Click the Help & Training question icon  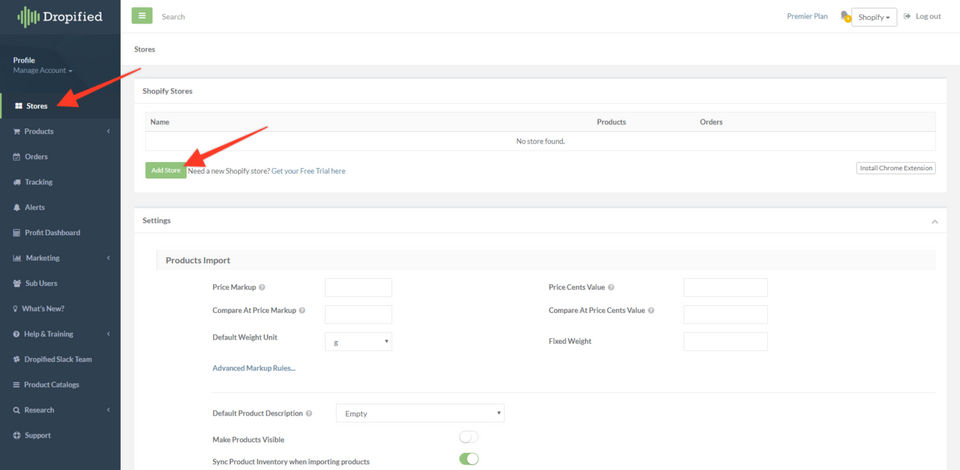pos(17,334)
